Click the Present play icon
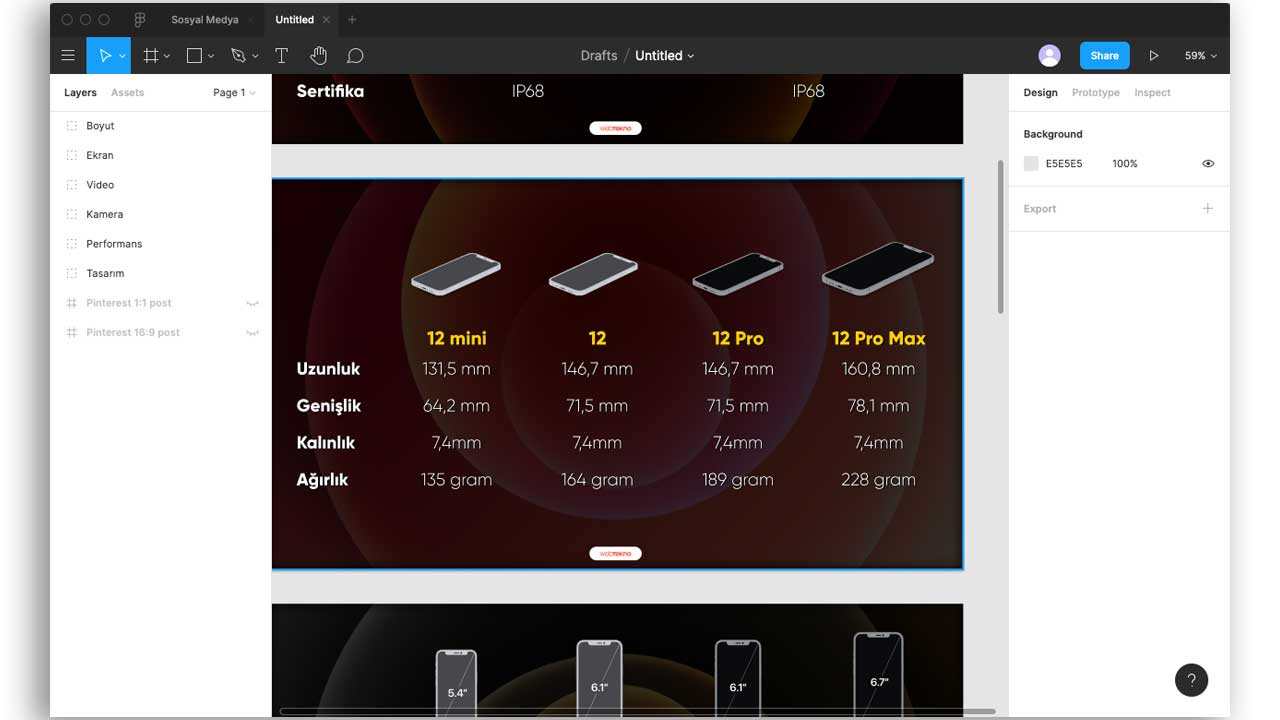Viewport: 1280px width, 720px height. pos(1153,56)
